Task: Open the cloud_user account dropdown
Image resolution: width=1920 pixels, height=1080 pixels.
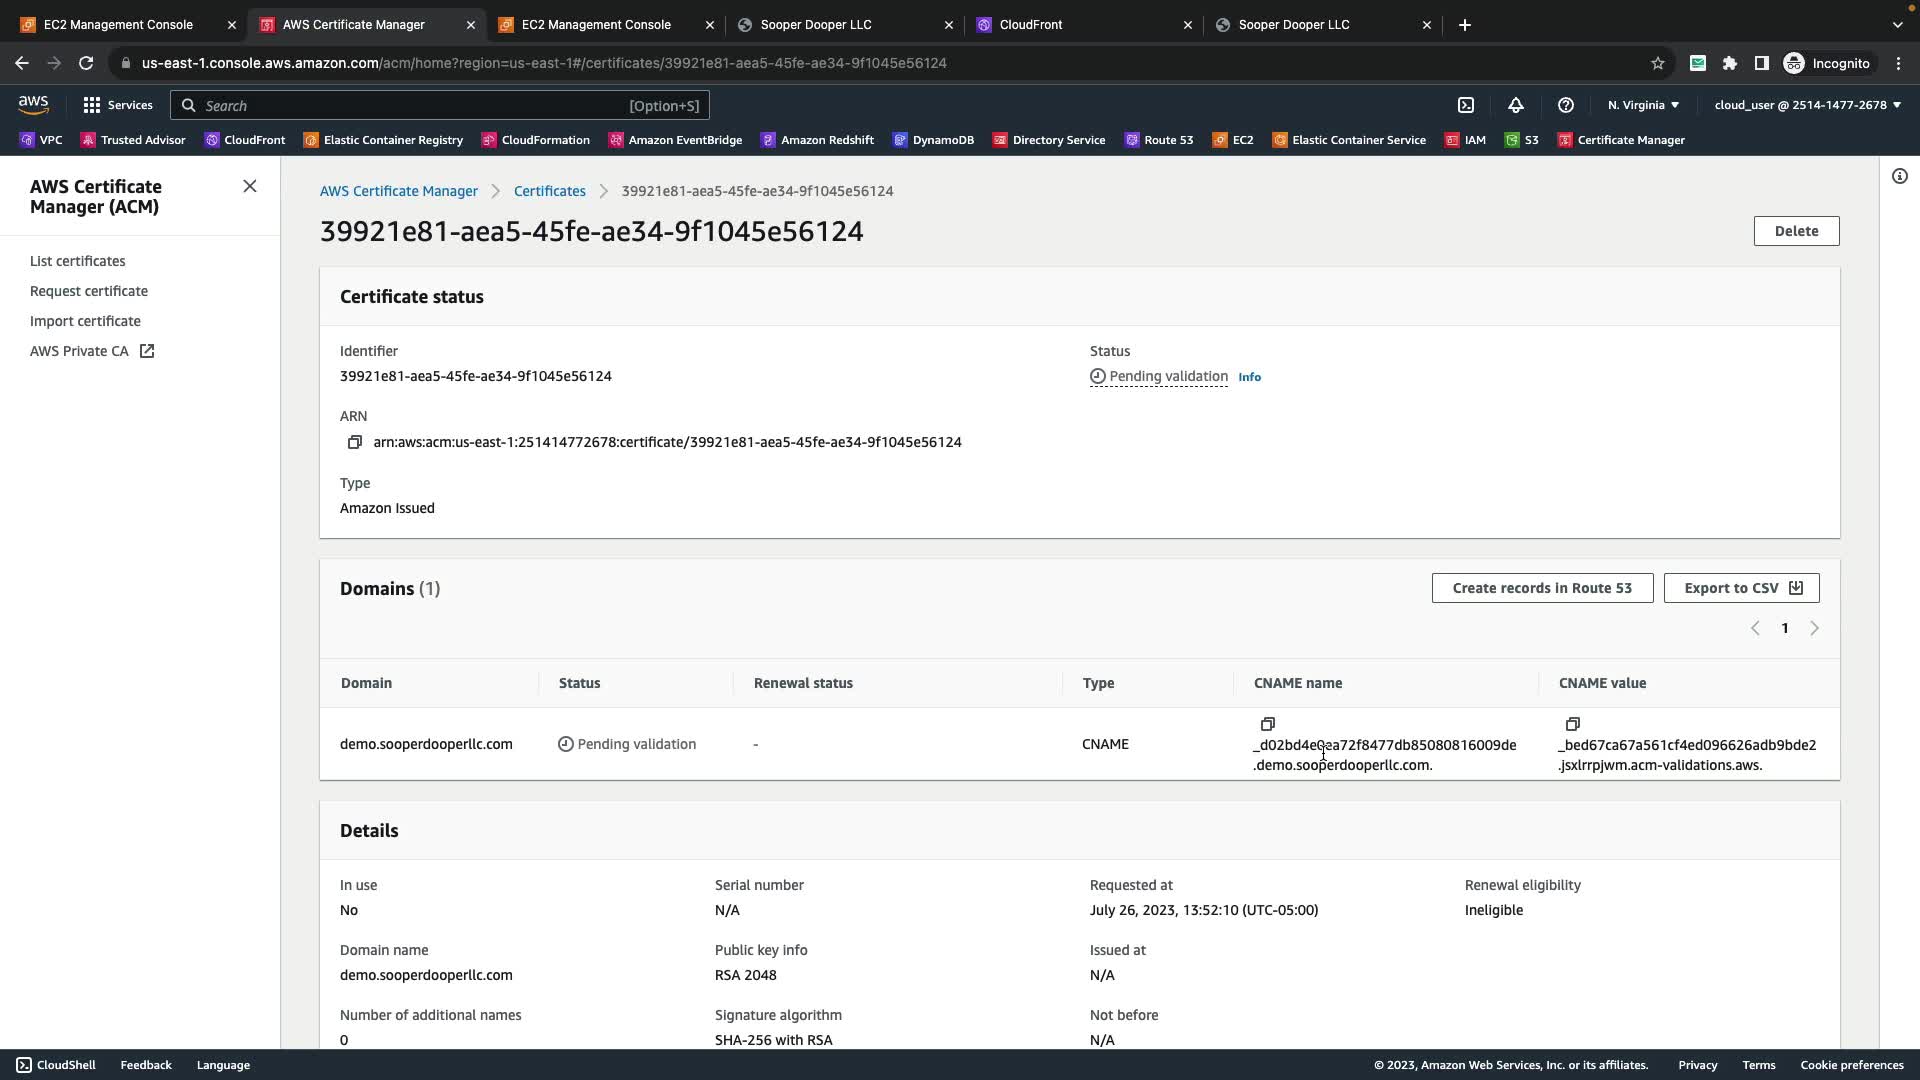Action: [x=1807, y=105]
